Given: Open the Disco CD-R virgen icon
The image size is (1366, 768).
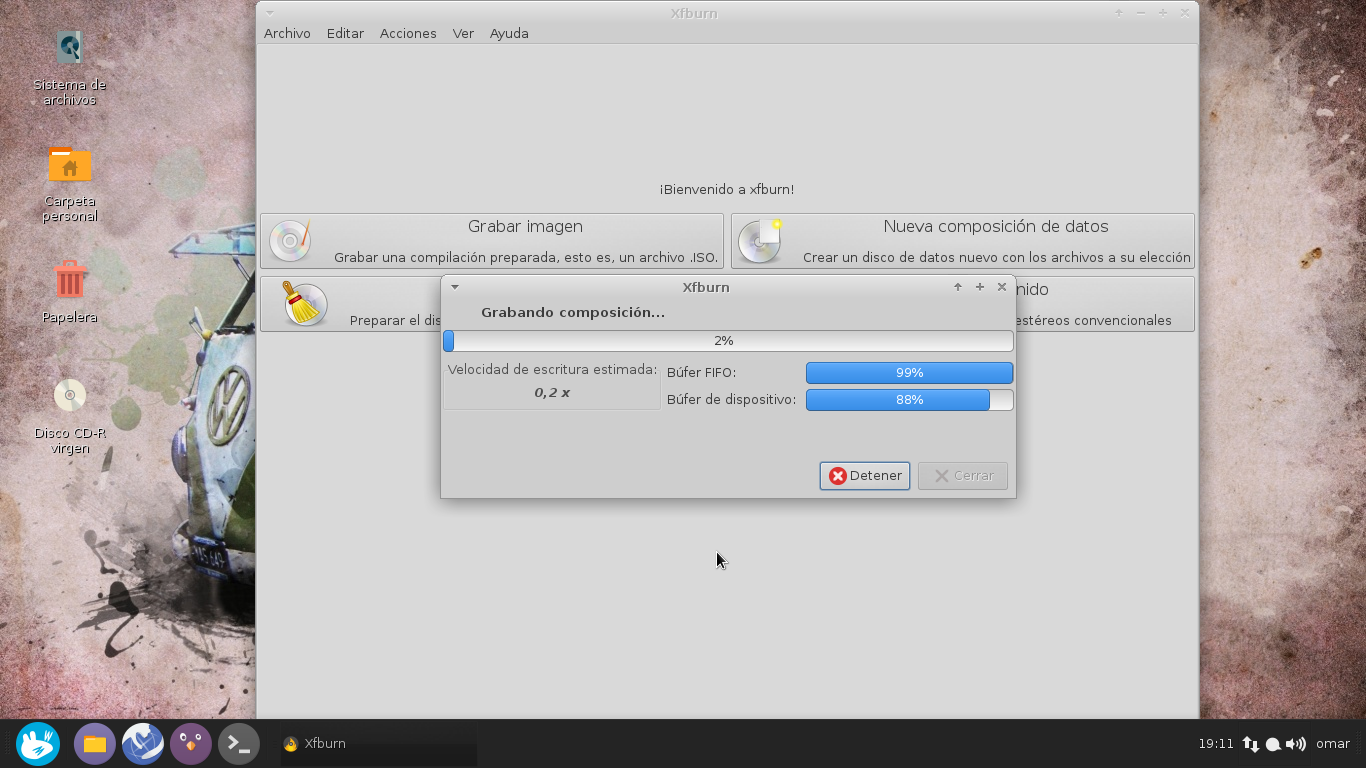Looking at the screenshot, I should pos(69,395).
